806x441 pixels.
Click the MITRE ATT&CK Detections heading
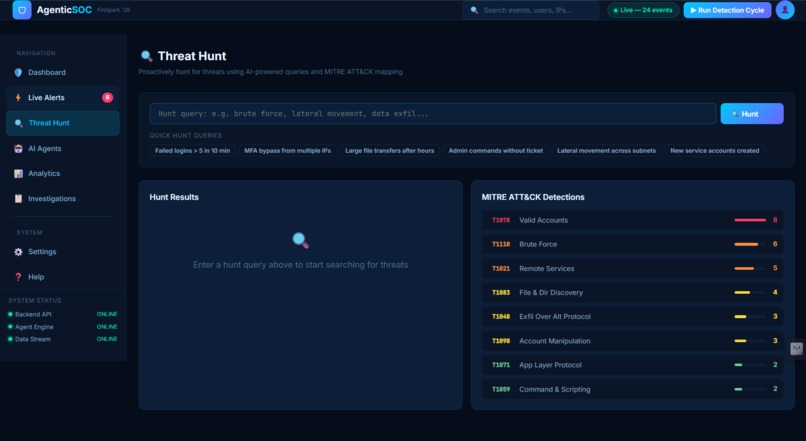(533, 197)
